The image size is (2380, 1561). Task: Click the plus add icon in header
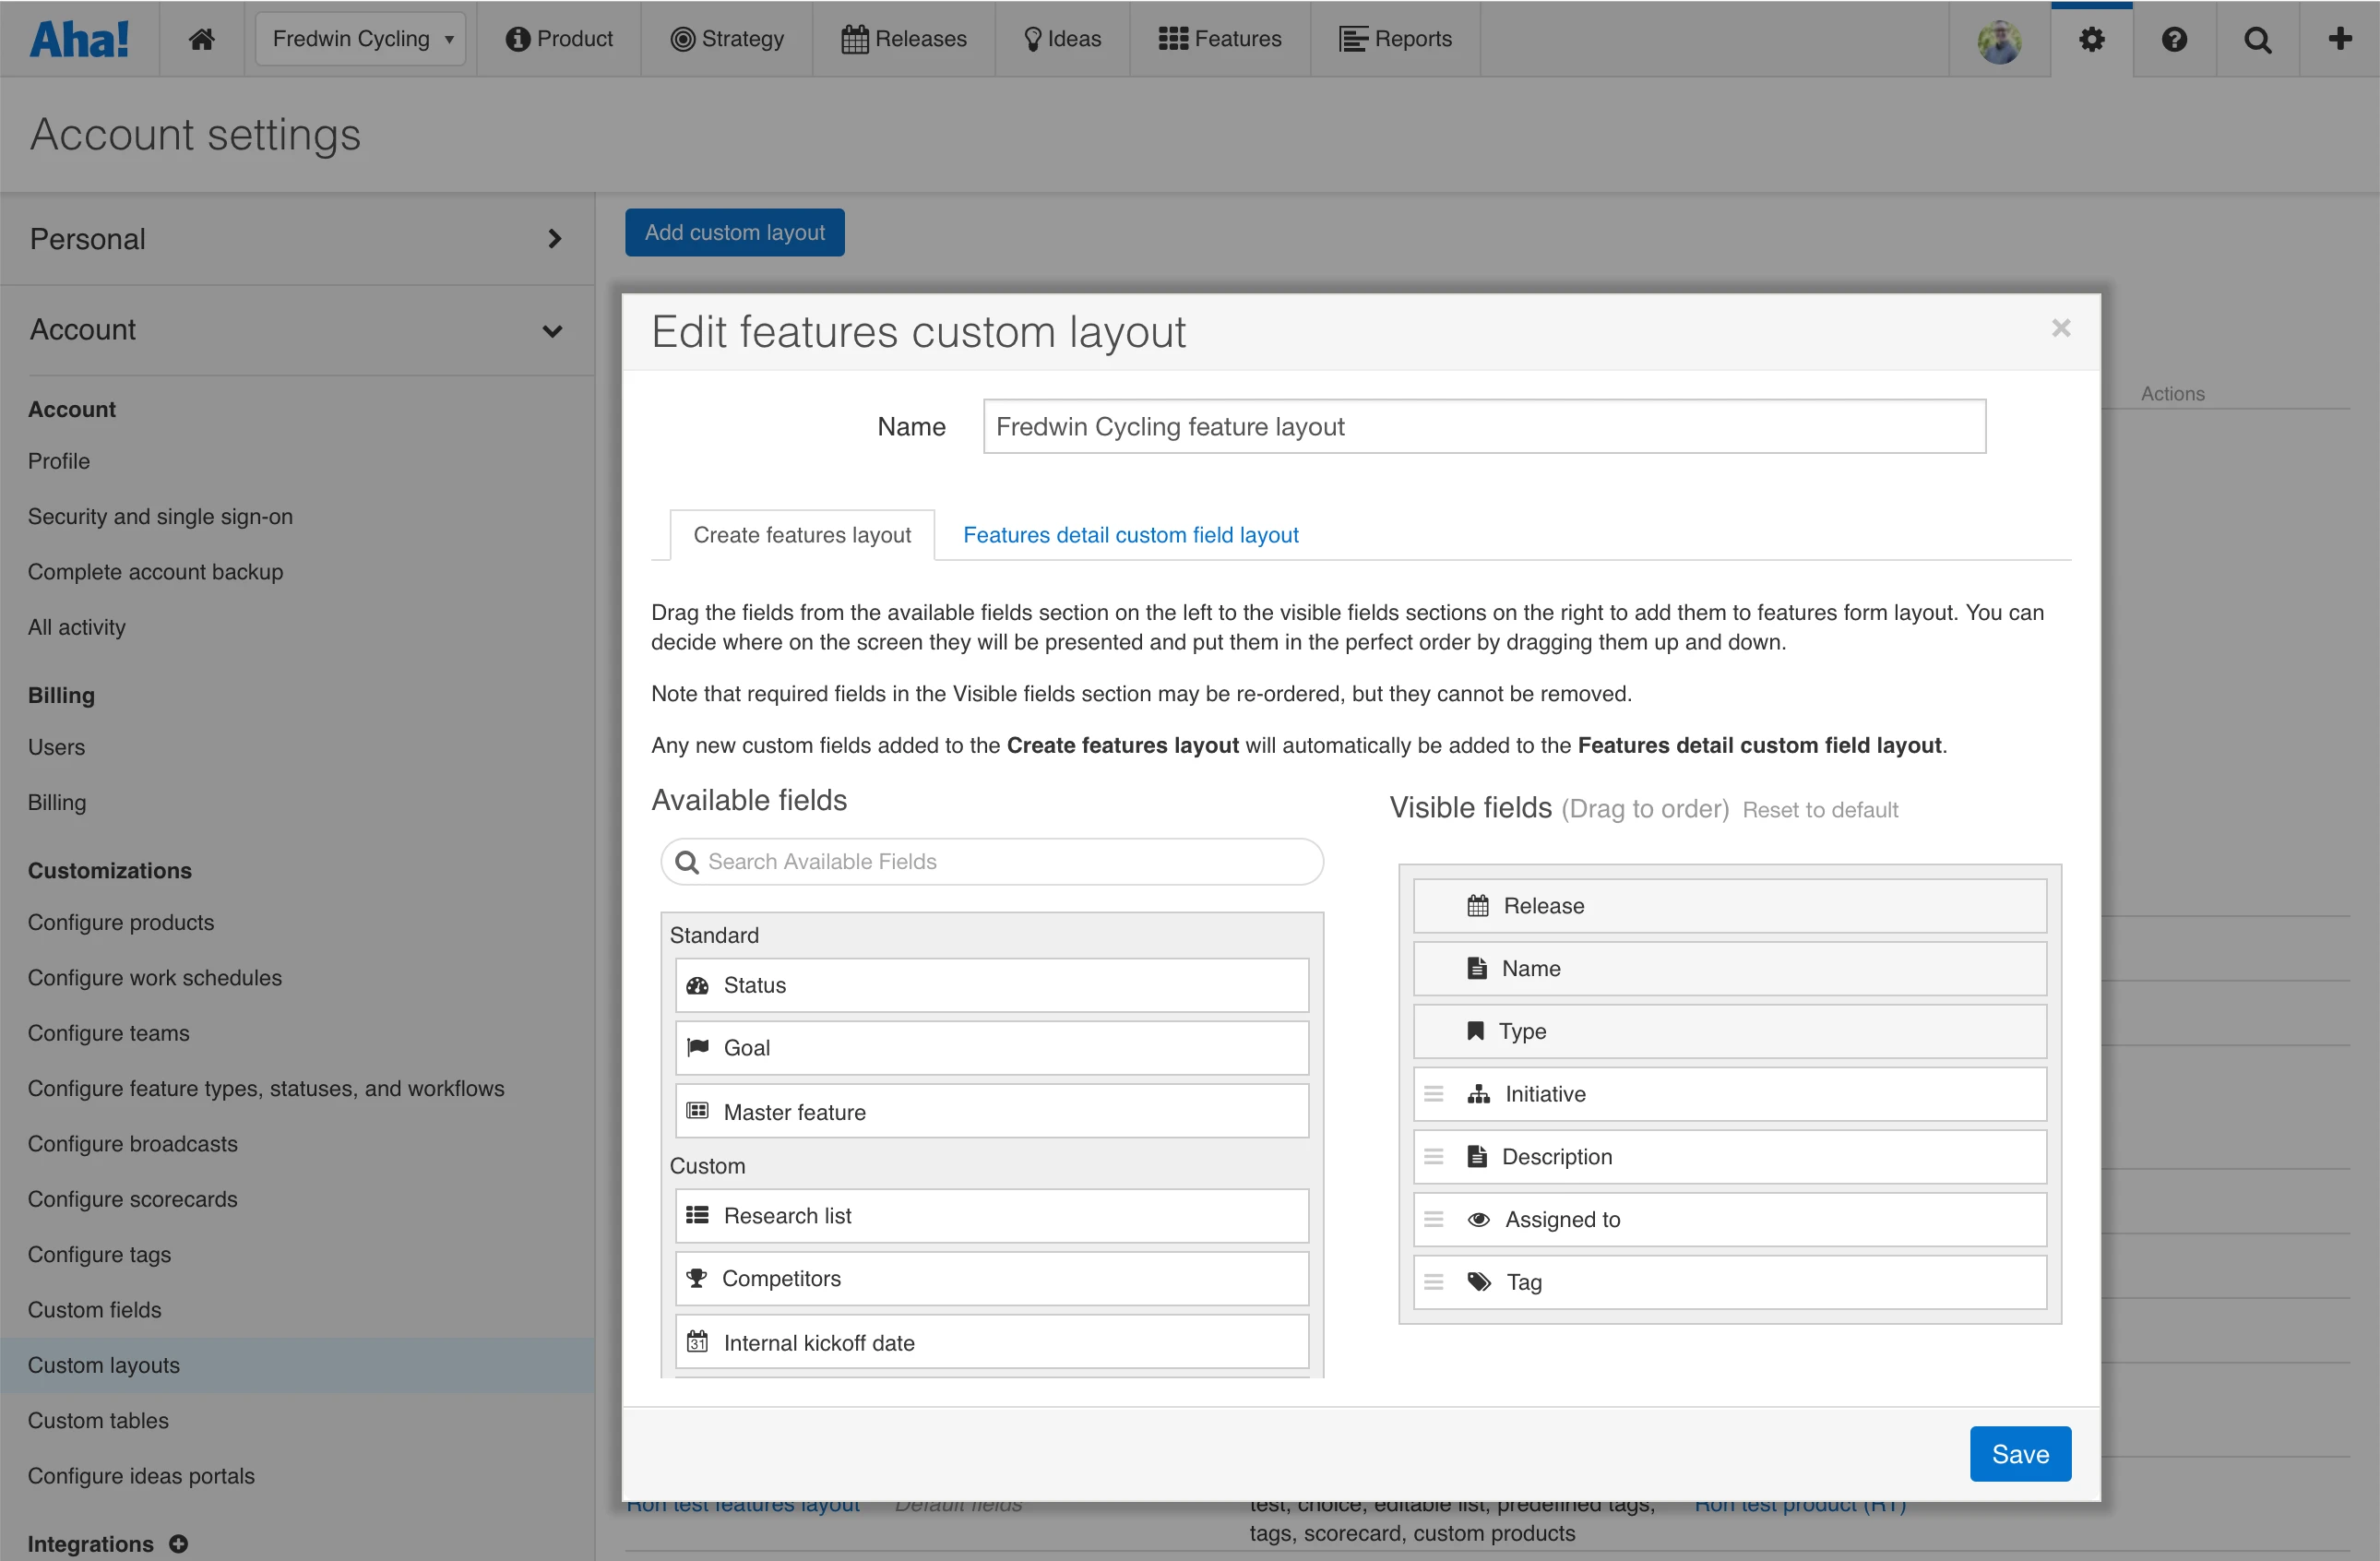[2339, 38]
